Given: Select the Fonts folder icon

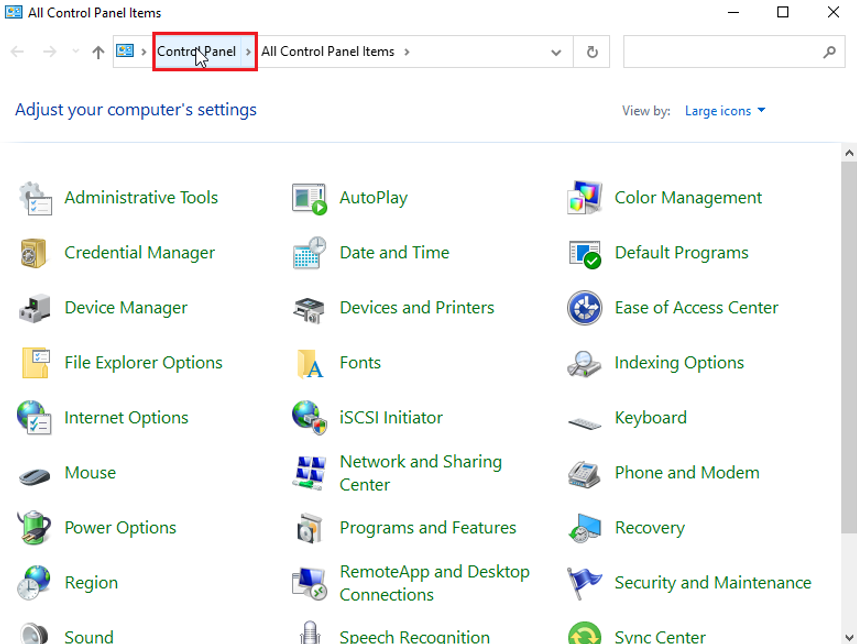Looking at the screenshot, I should tap(310, 363).
